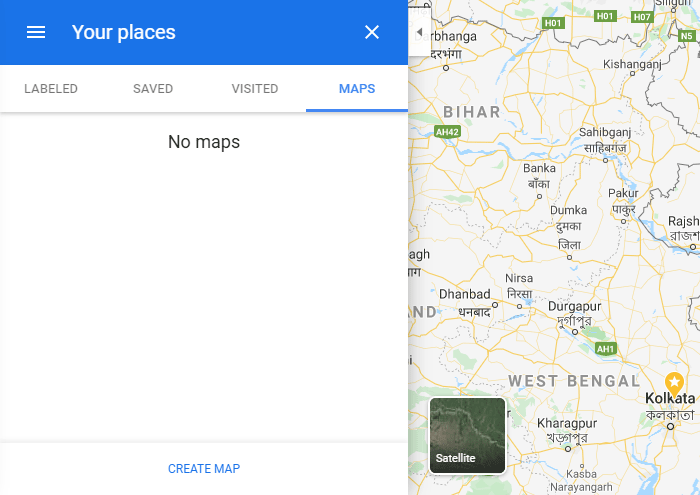The image size is (700, 495).
Task: Click the N5 road shield
Action: click(687, 33)
